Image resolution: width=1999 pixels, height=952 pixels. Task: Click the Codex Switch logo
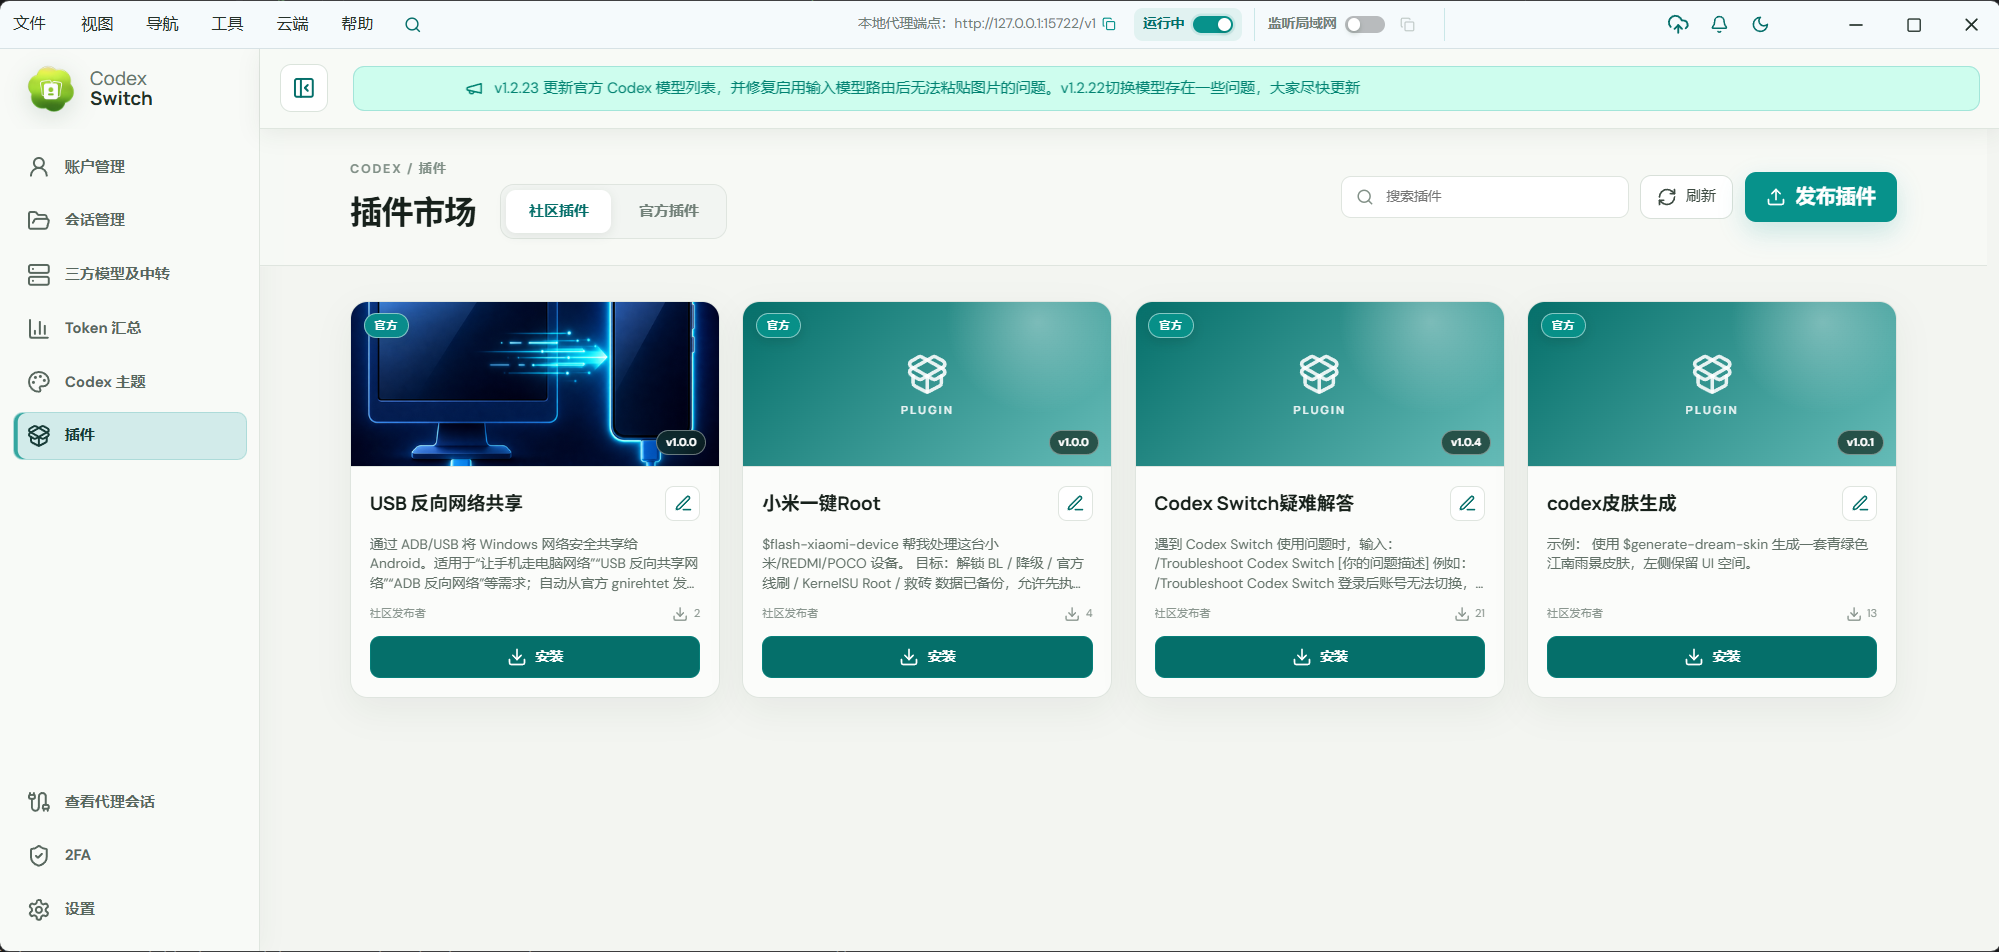coord(51,89)
